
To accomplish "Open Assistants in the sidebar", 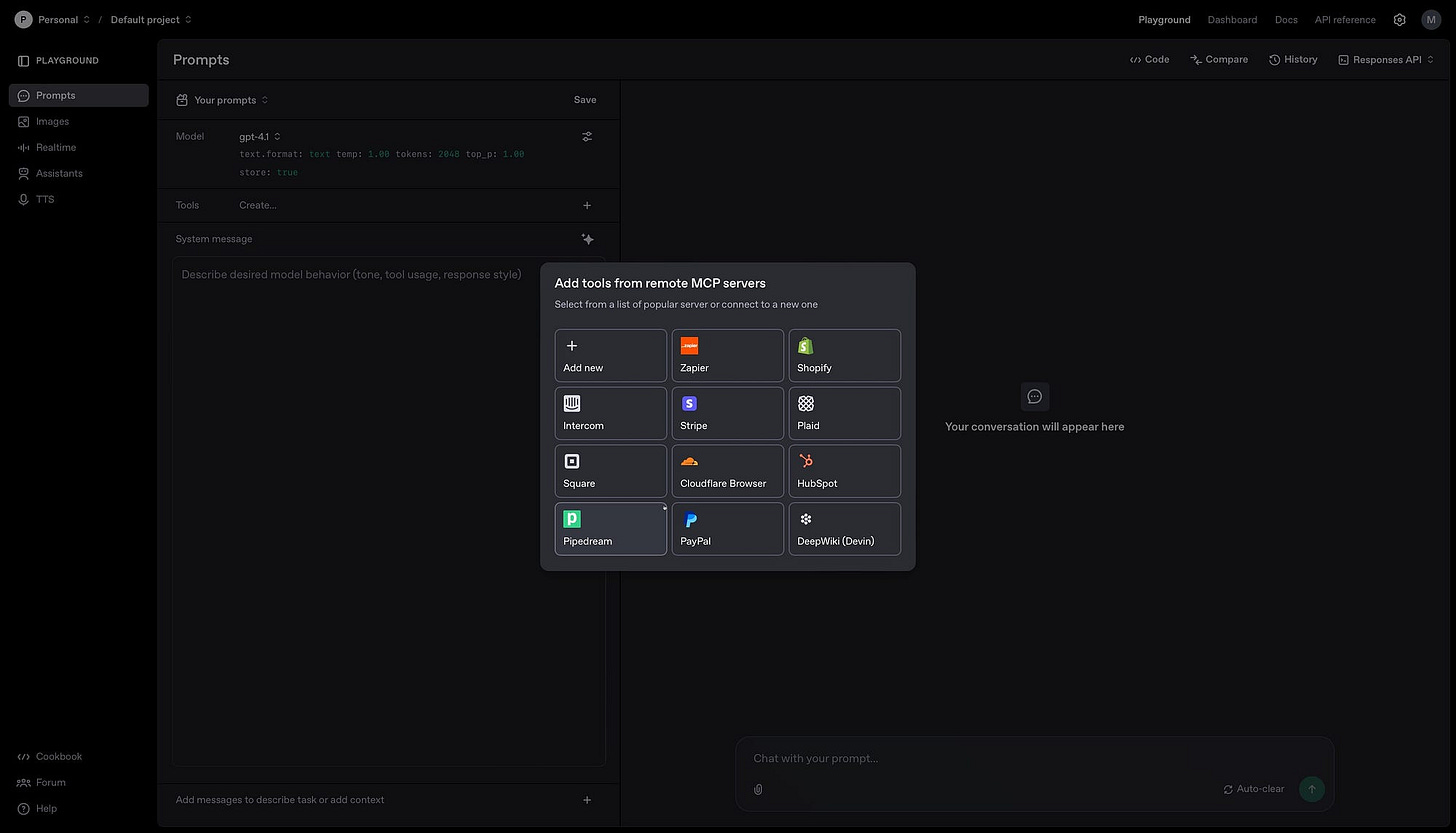I will tap(79, 174).
